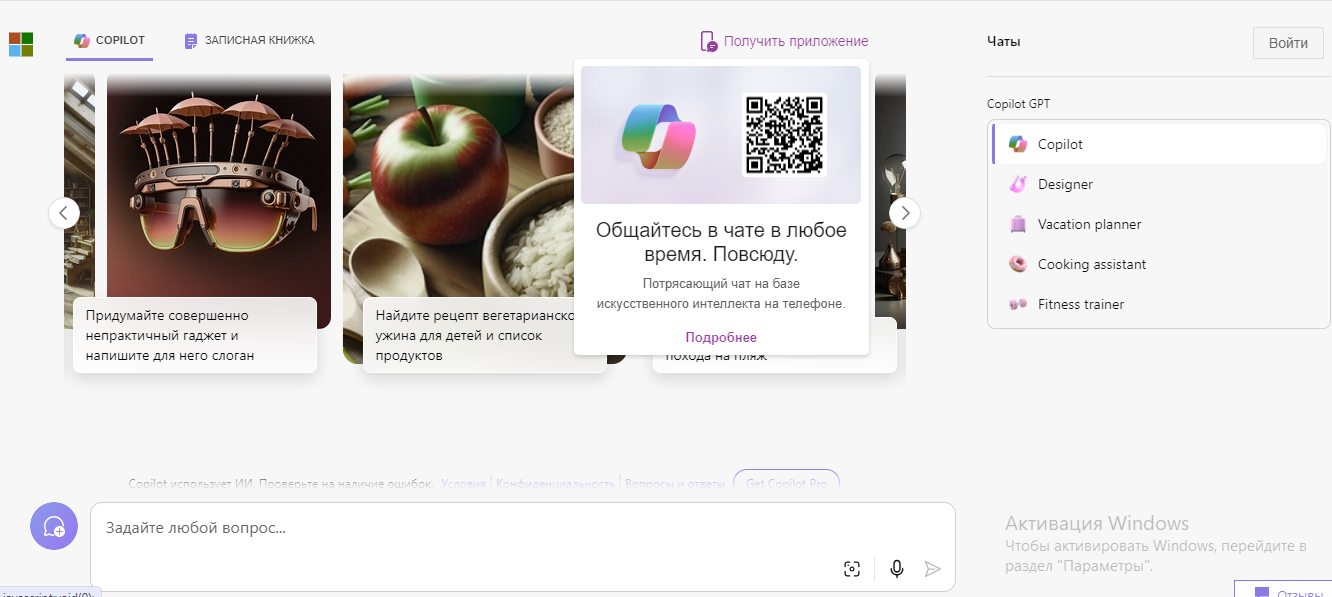Image resolution: width=1332 pixels, height=597 pixels.
Task: Select the непрактичный гаджет prompt card
Action: (x=195, y=335)
